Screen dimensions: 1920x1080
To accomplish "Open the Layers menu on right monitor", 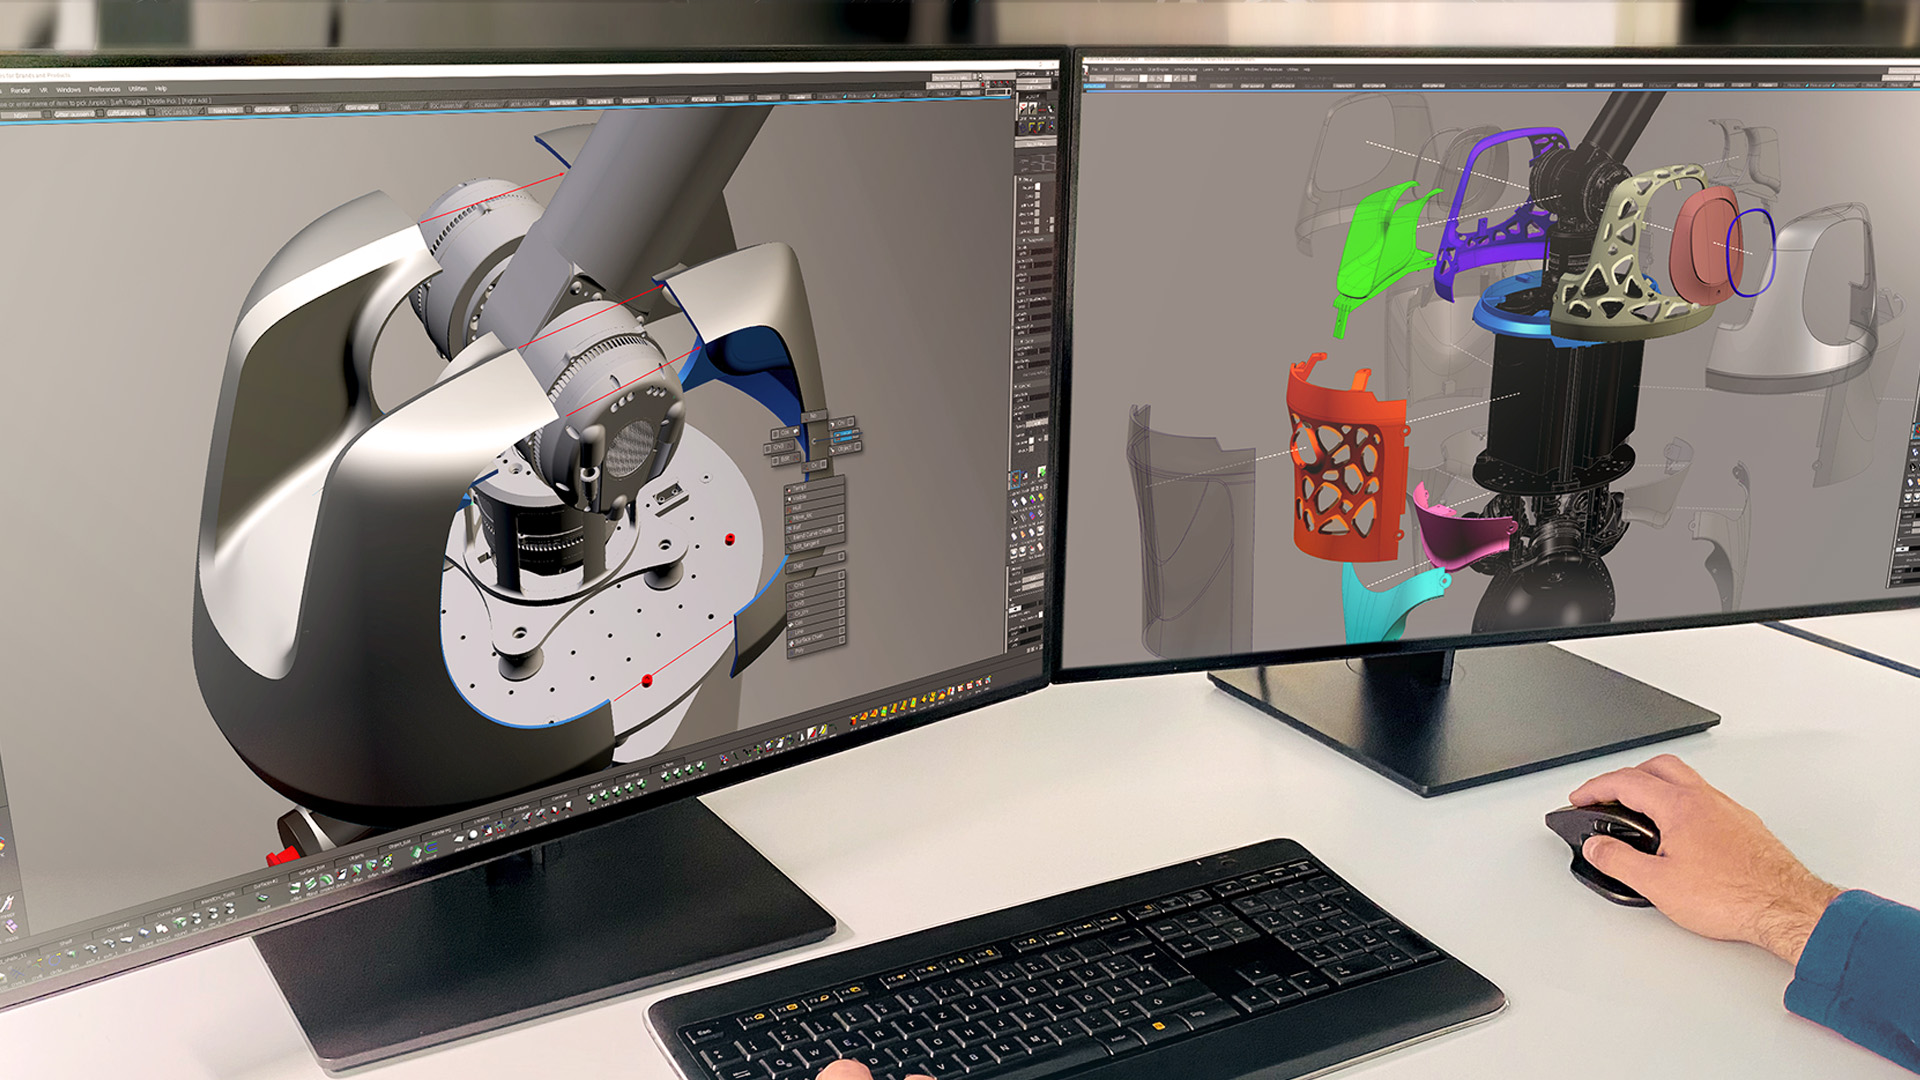I will pyautogui.click(x=1208, y=69).
